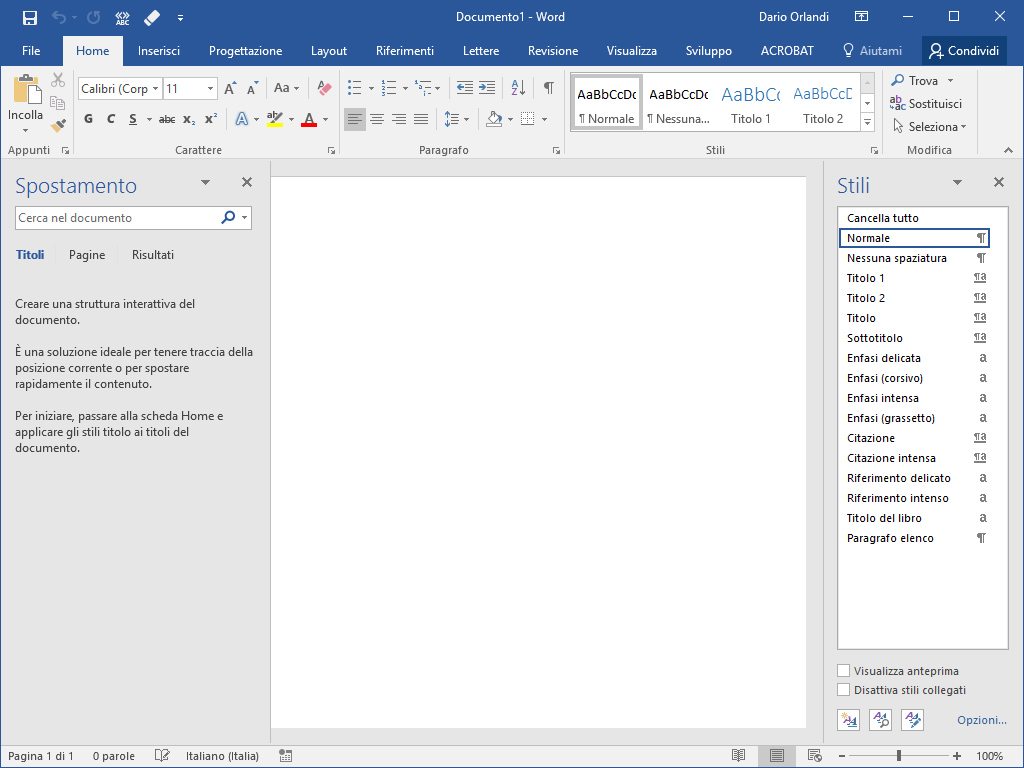The width and height of the screenshot is (1024, 768).
Task: Toggle bold with the G button
Action: pyautogui.click(x=88, y=119)
